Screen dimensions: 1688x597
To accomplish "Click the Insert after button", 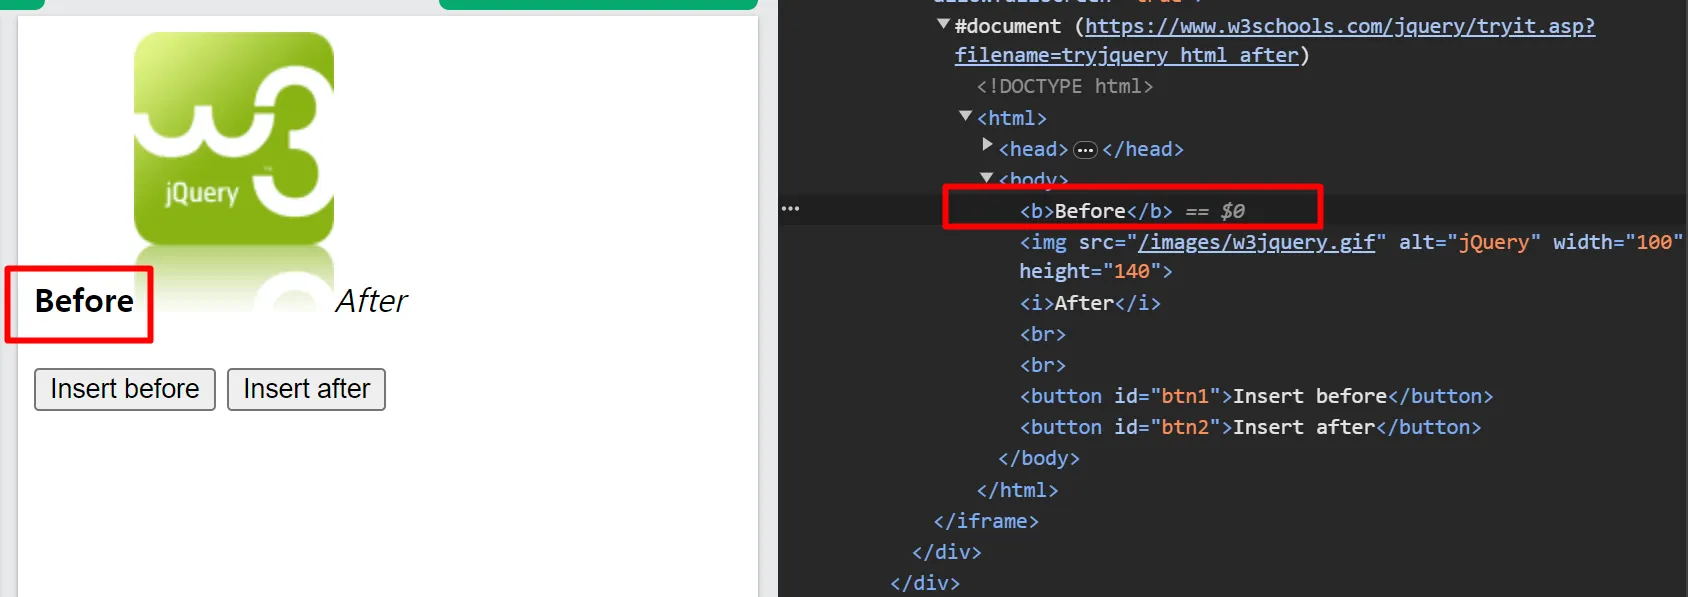I will [x=306, y=389].
